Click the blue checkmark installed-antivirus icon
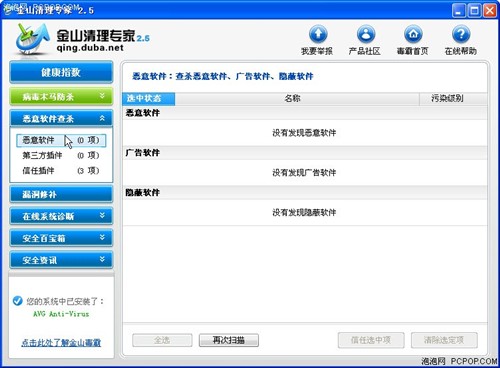The width and height of the screenshot is (500, 368). 17,301
